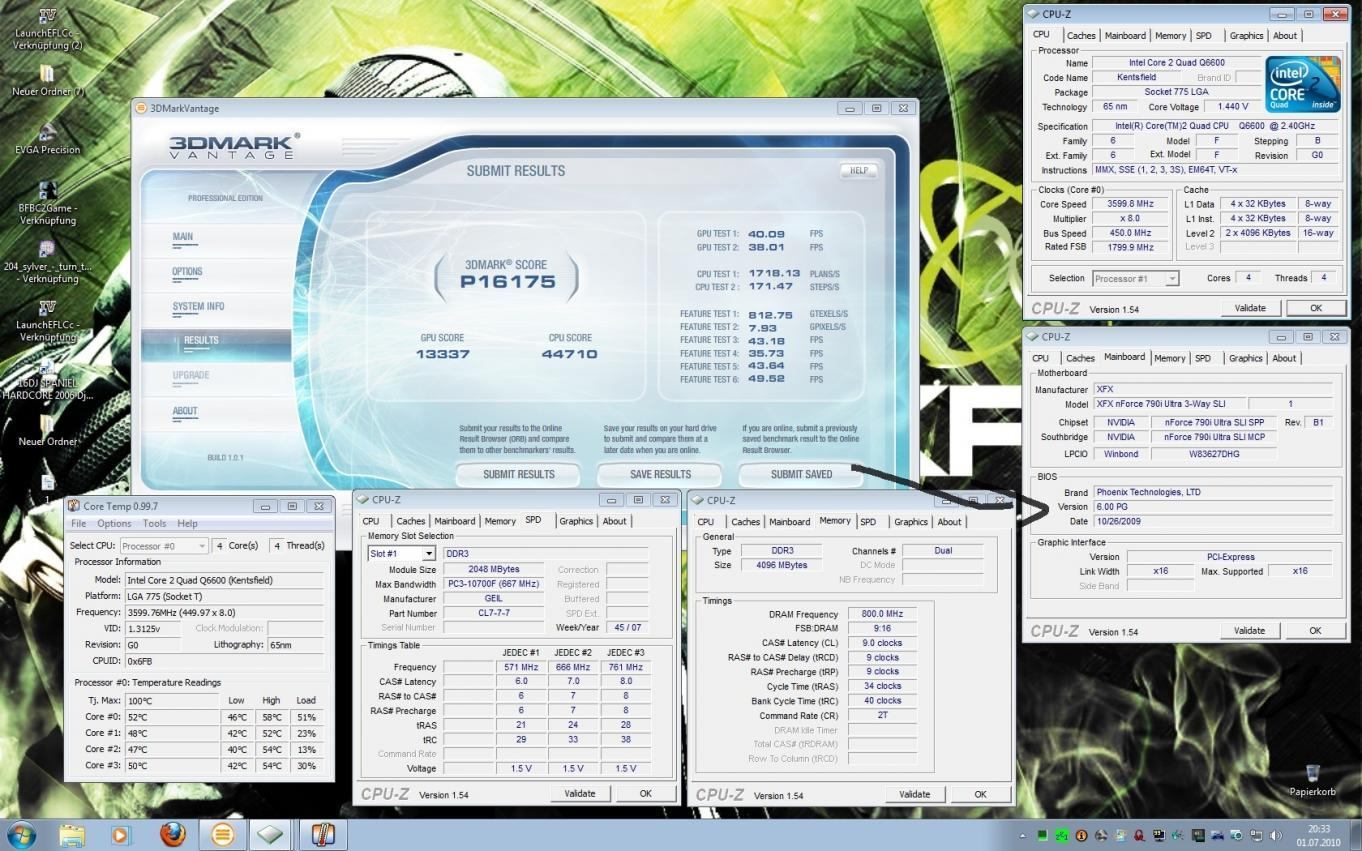
Task: Click Core Temp VID value 1.3125v
Action: (x=153, y=628)
